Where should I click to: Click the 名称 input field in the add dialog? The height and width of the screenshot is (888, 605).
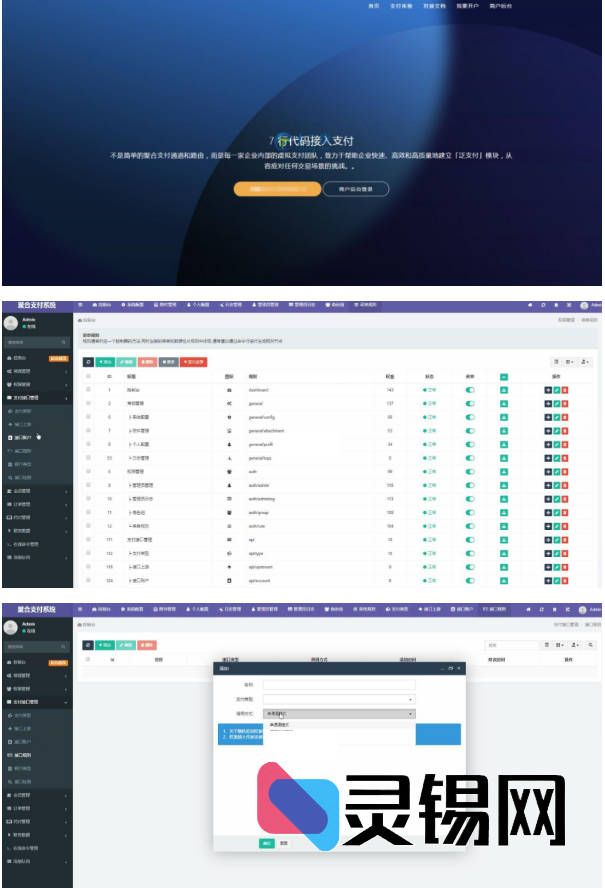339,685
